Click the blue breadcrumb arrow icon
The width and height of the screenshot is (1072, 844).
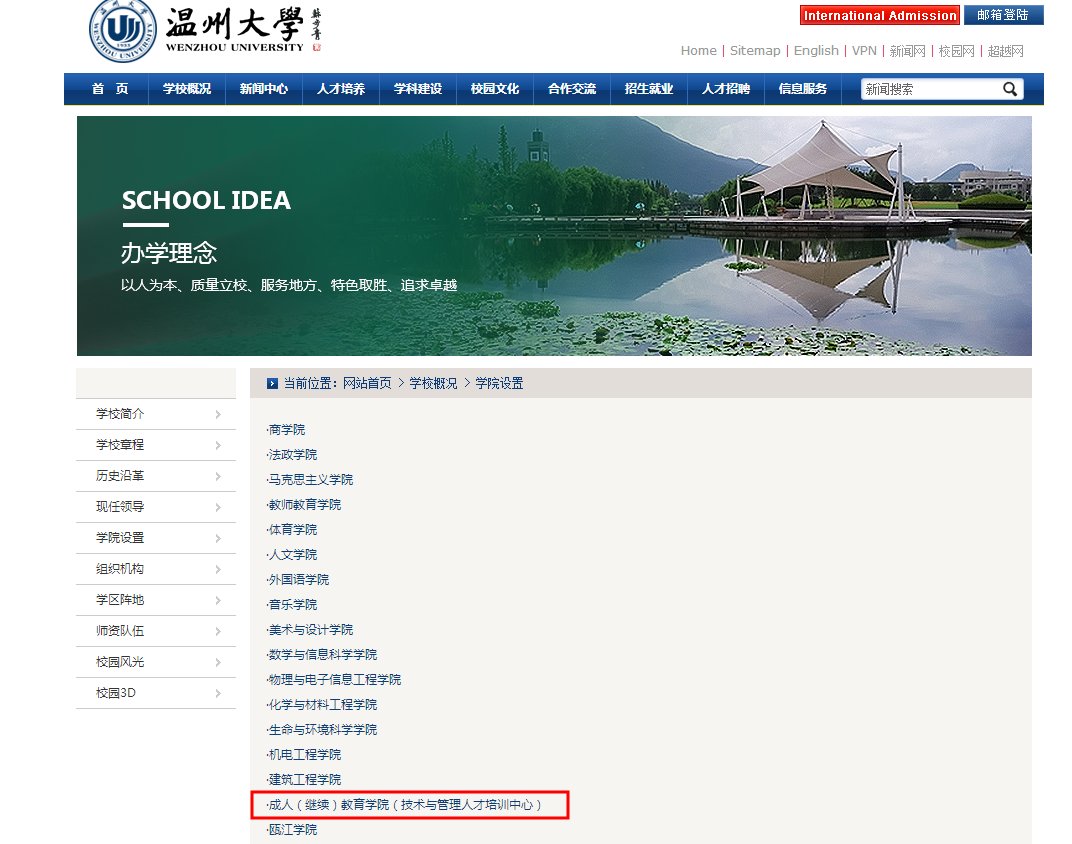tap(270, 383)
